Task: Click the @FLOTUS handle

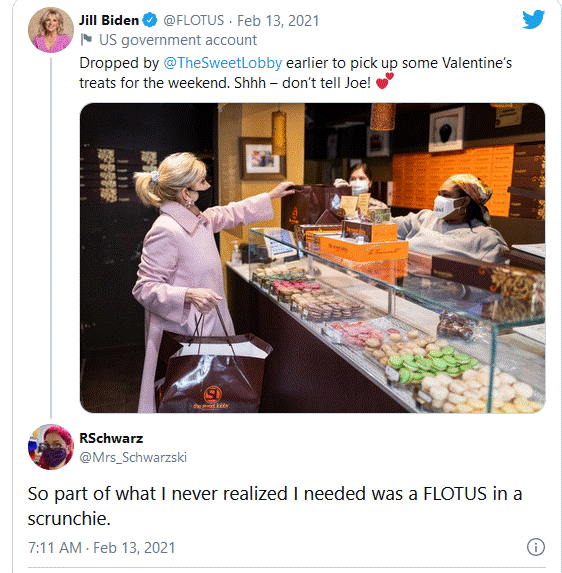Action: point(193,20)
